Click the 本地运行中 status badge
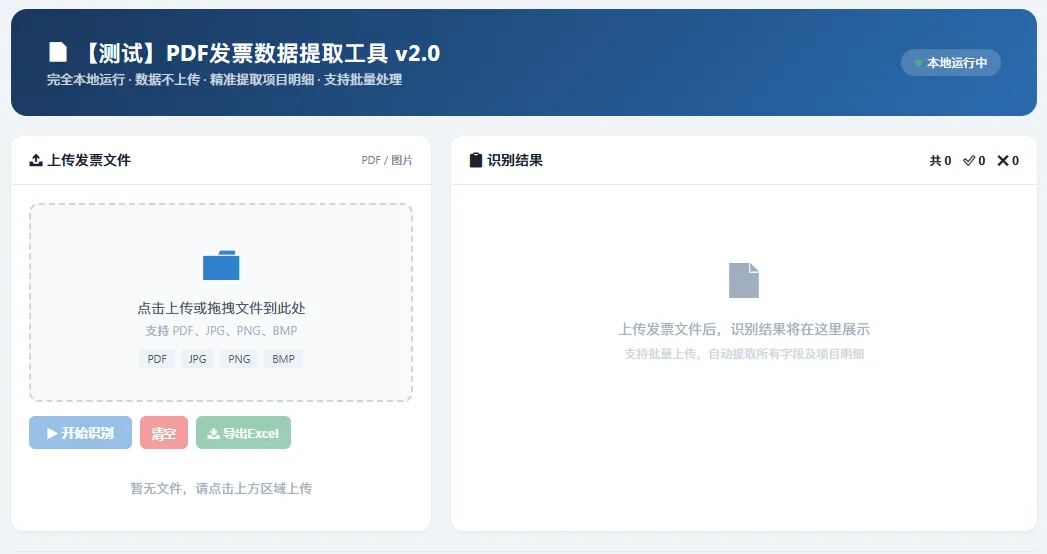The image size is (1047, 554). [x=950, y=63]
